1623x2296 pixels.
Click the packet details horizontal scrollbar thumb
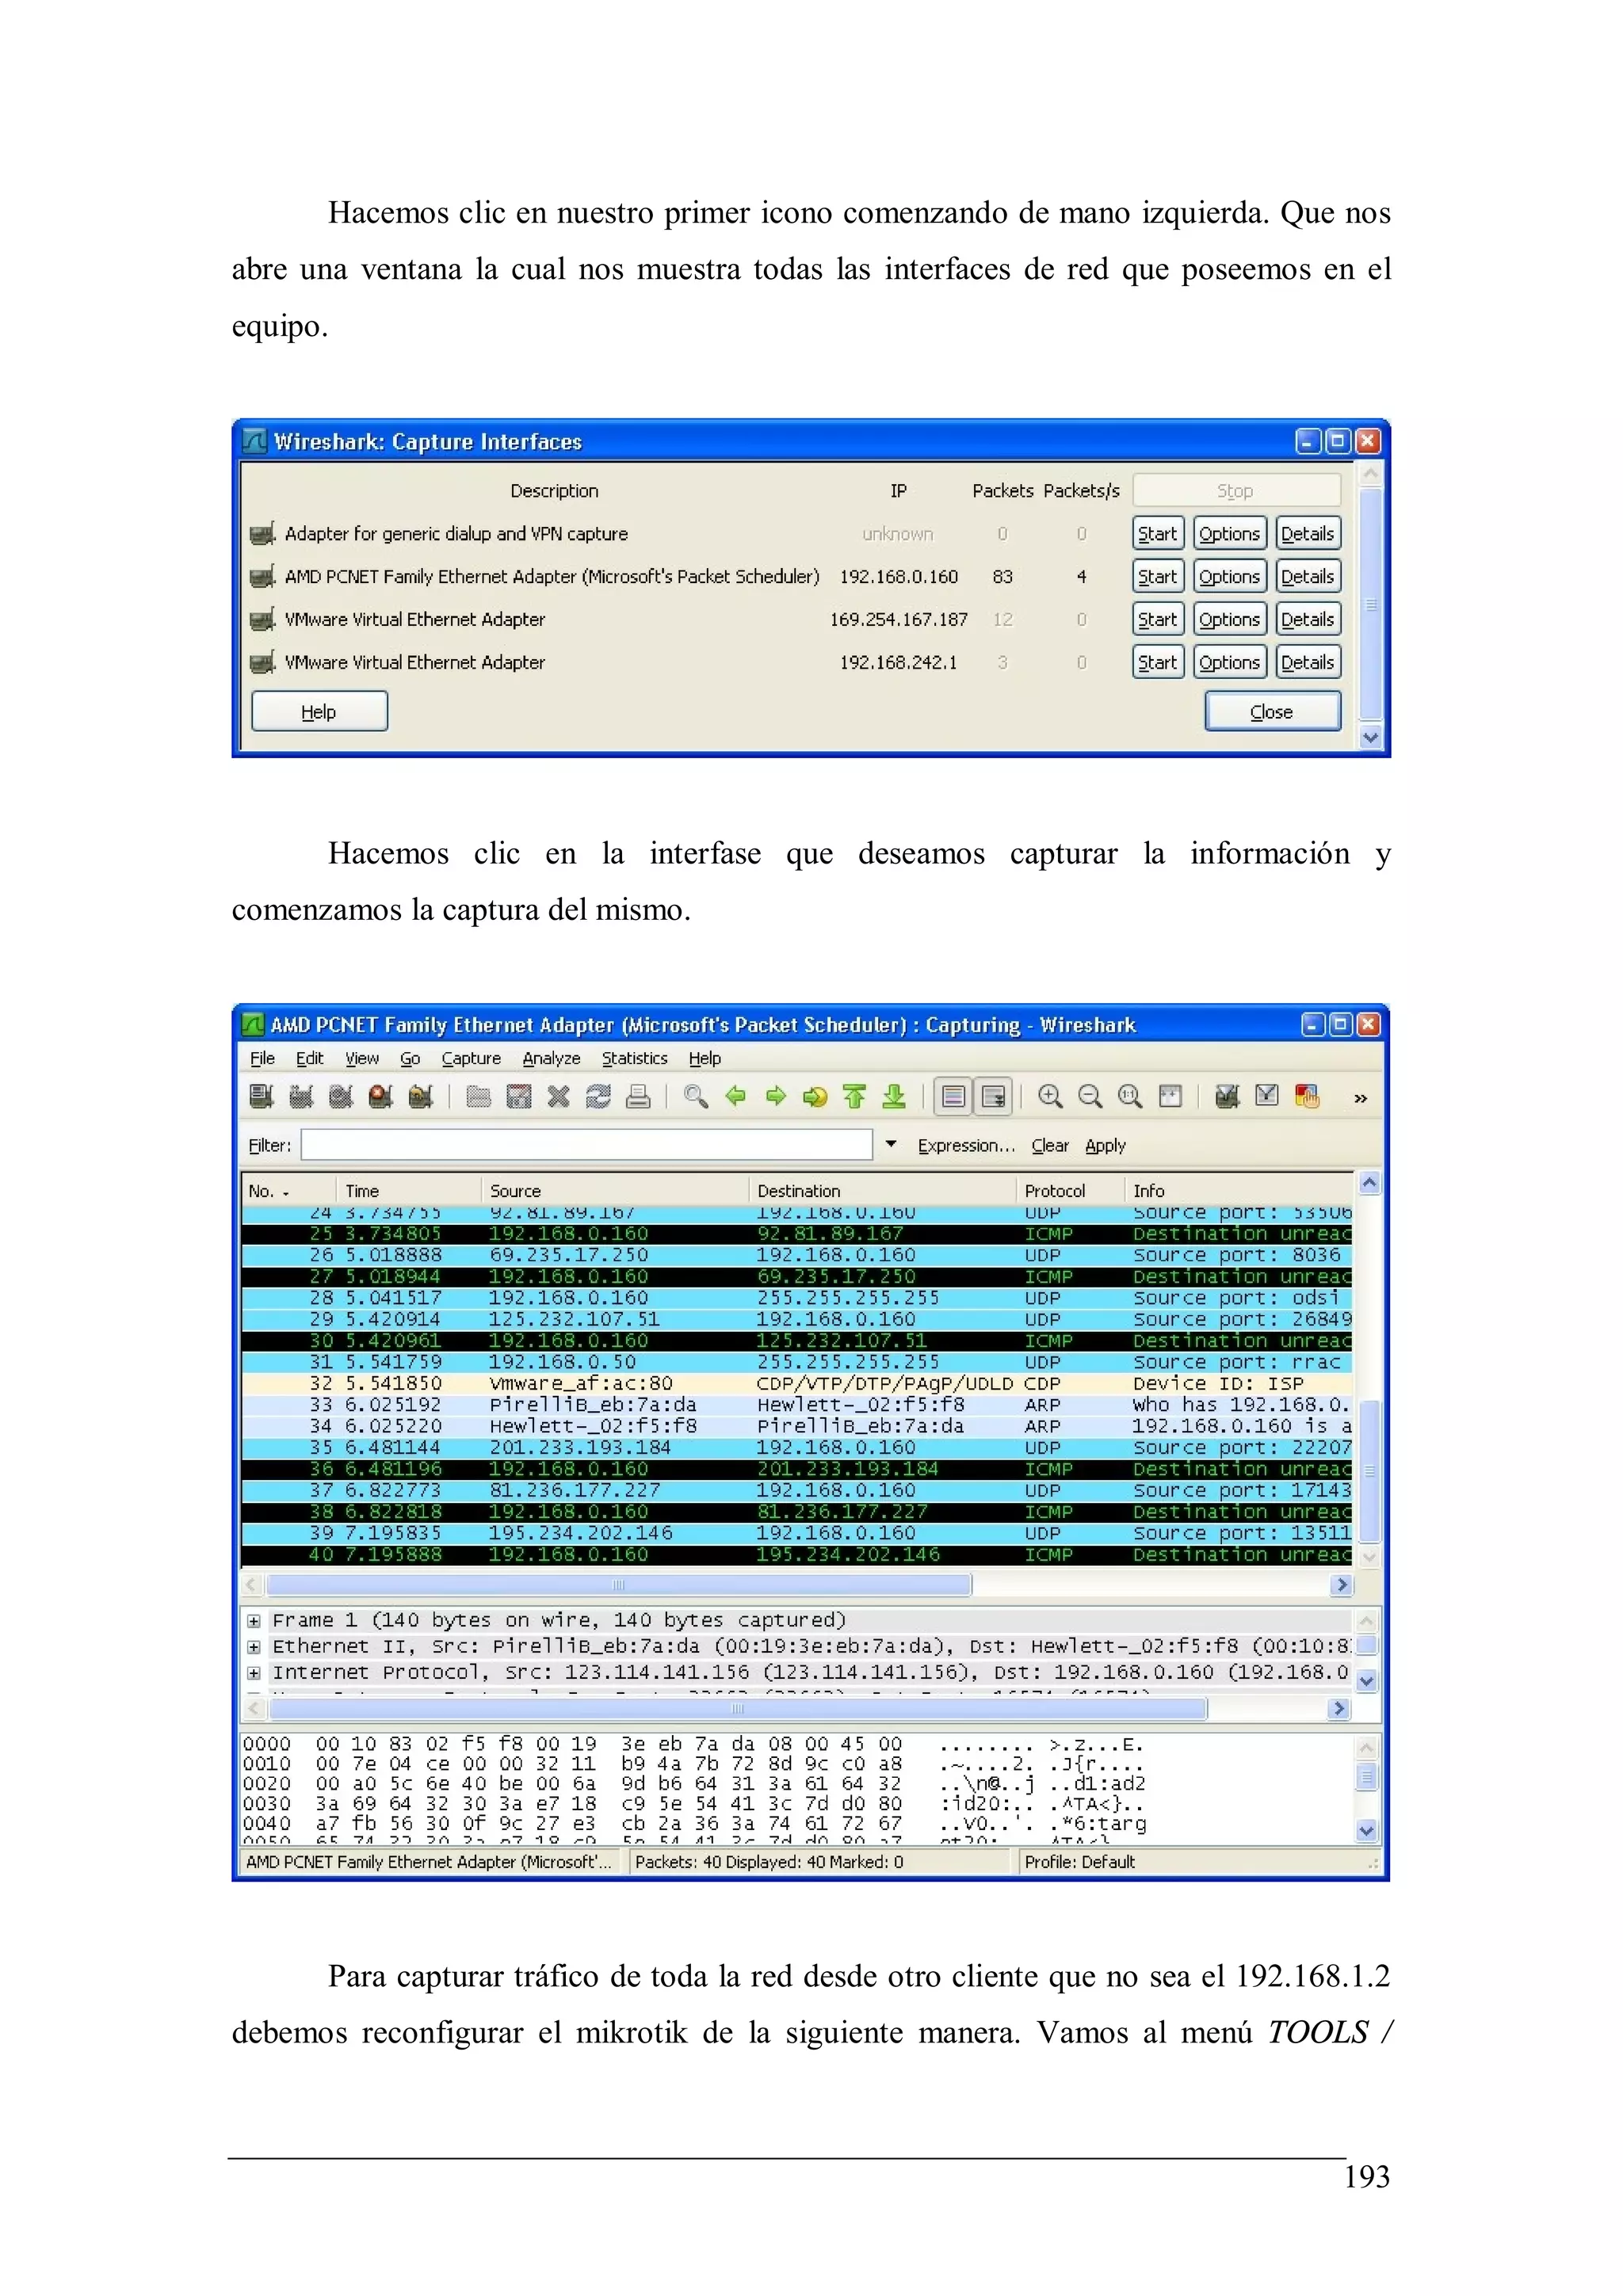coord(738,1709)
